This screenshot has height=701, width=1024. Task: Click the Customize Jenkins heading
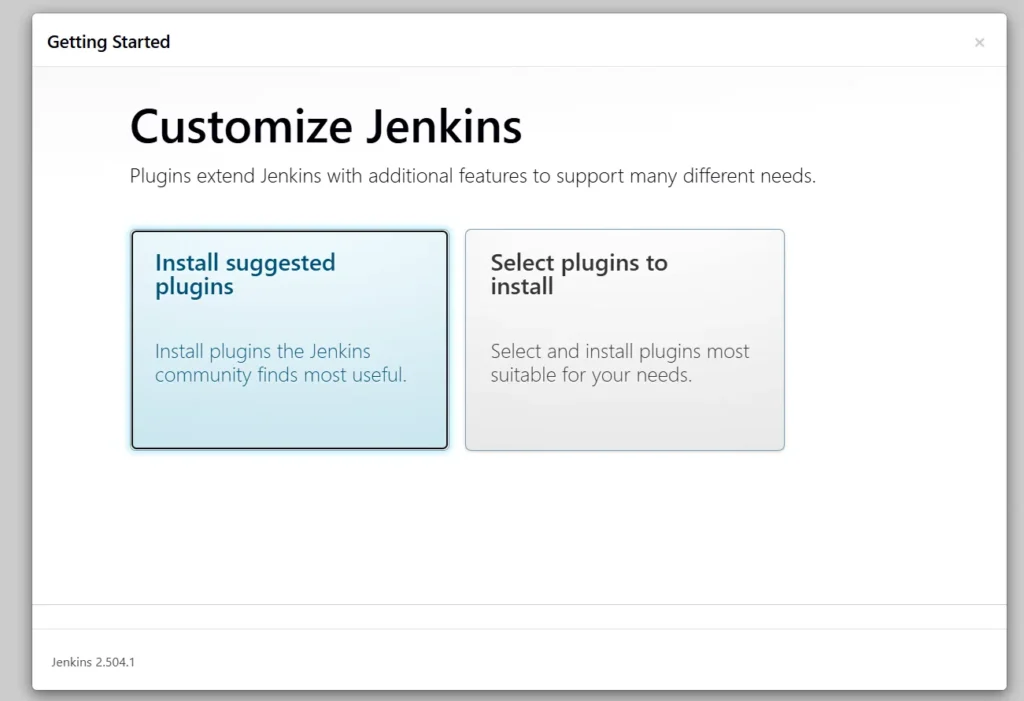[x=326, y=127]
